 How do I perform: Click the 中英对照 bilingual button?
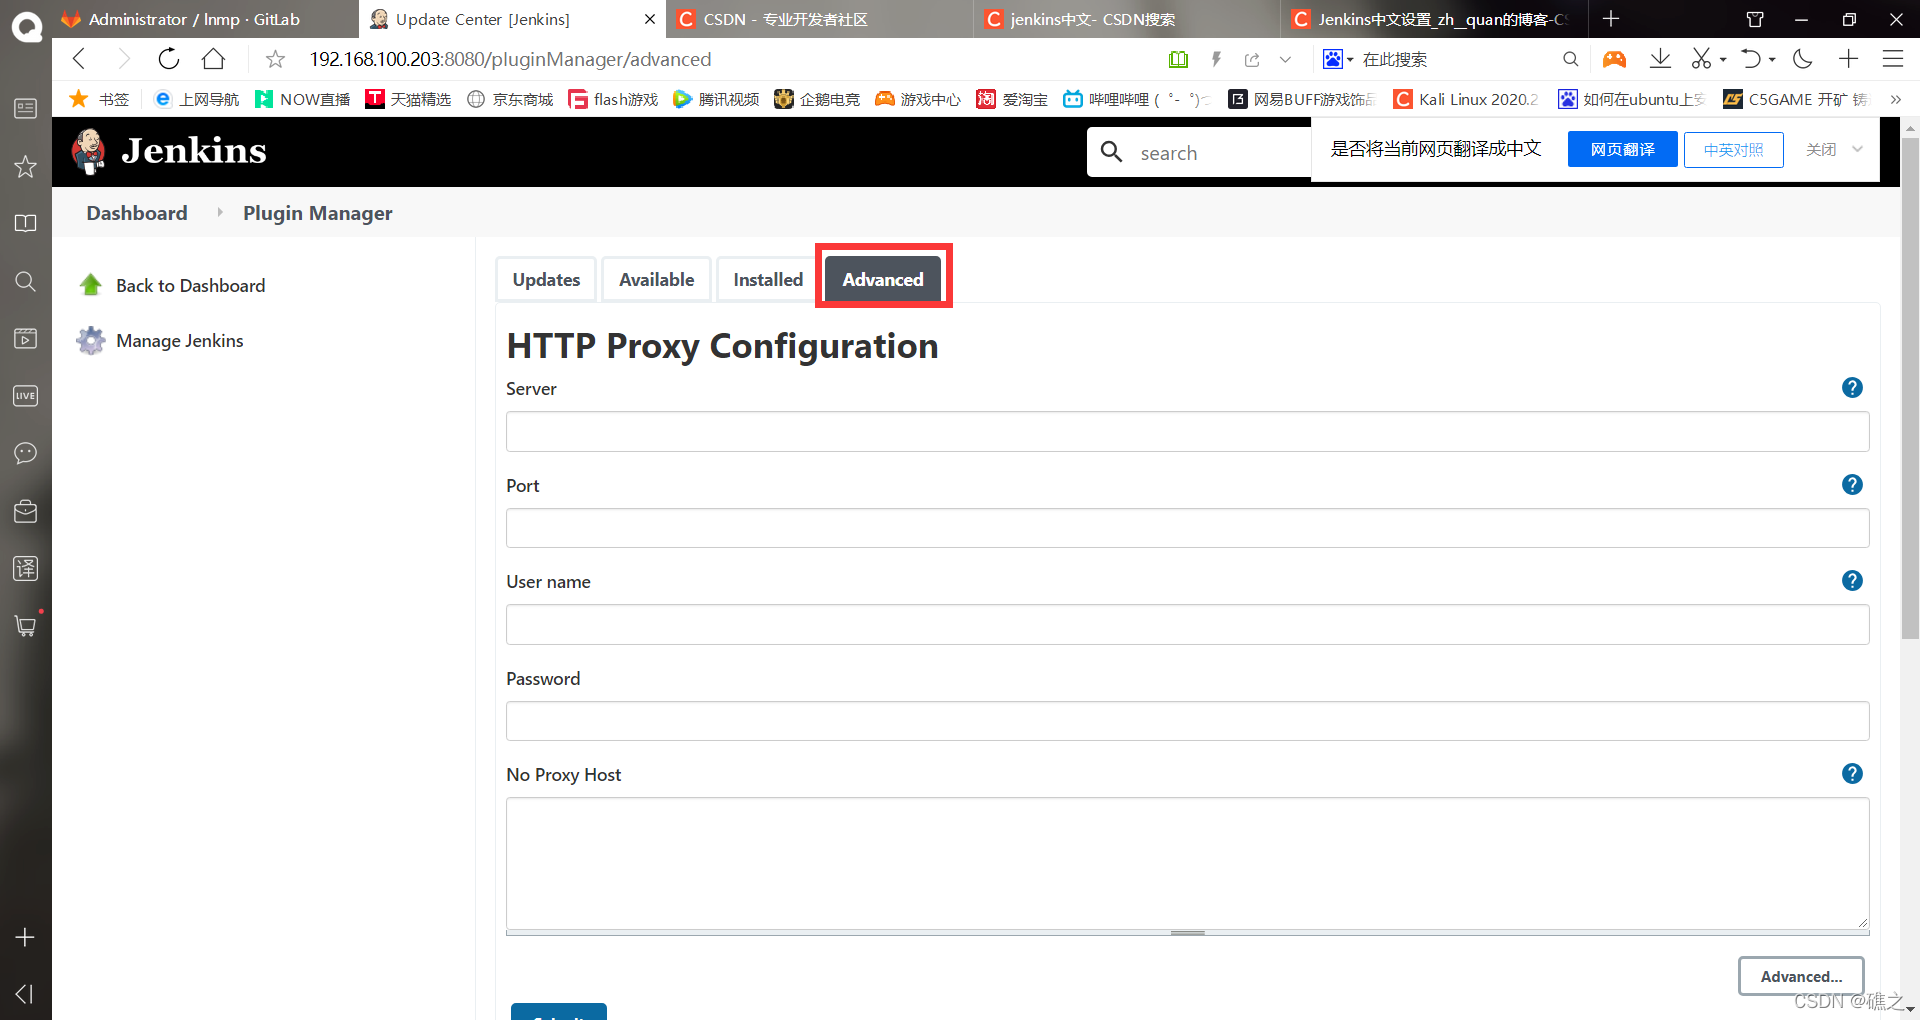click(1733, 149)
